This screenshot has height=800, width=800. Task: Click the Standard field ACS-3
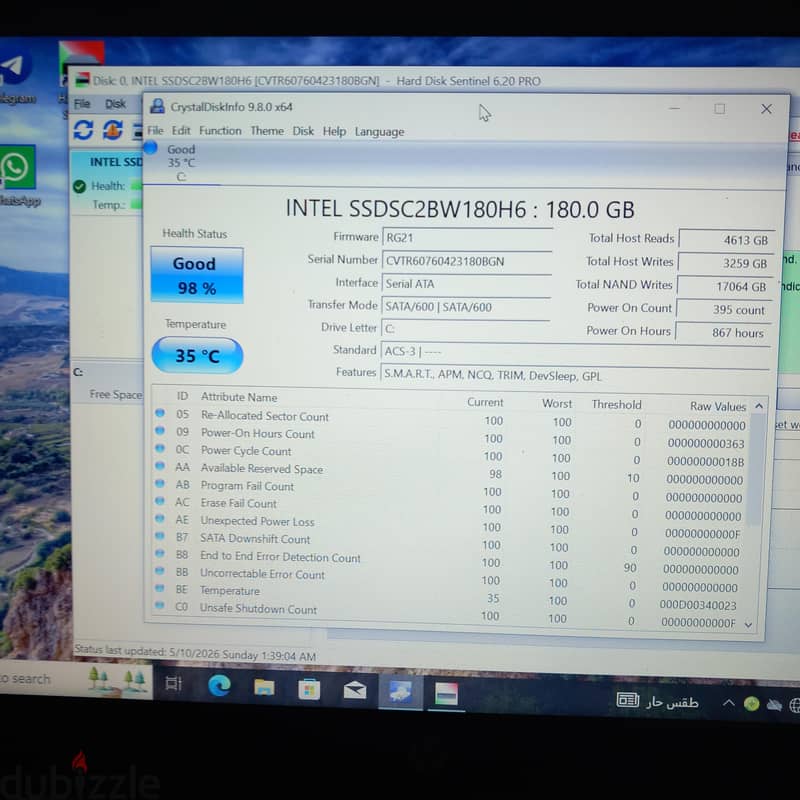[575, 352]
